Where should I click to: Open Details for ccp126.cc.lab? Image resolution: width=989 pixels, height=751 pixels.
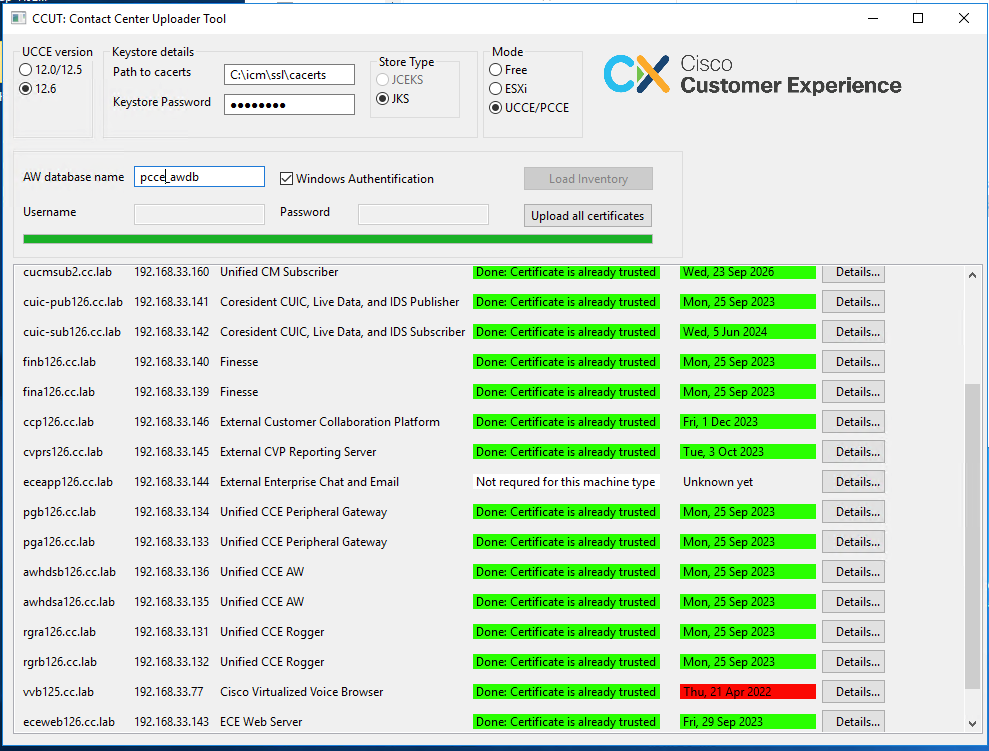(853, 422)
